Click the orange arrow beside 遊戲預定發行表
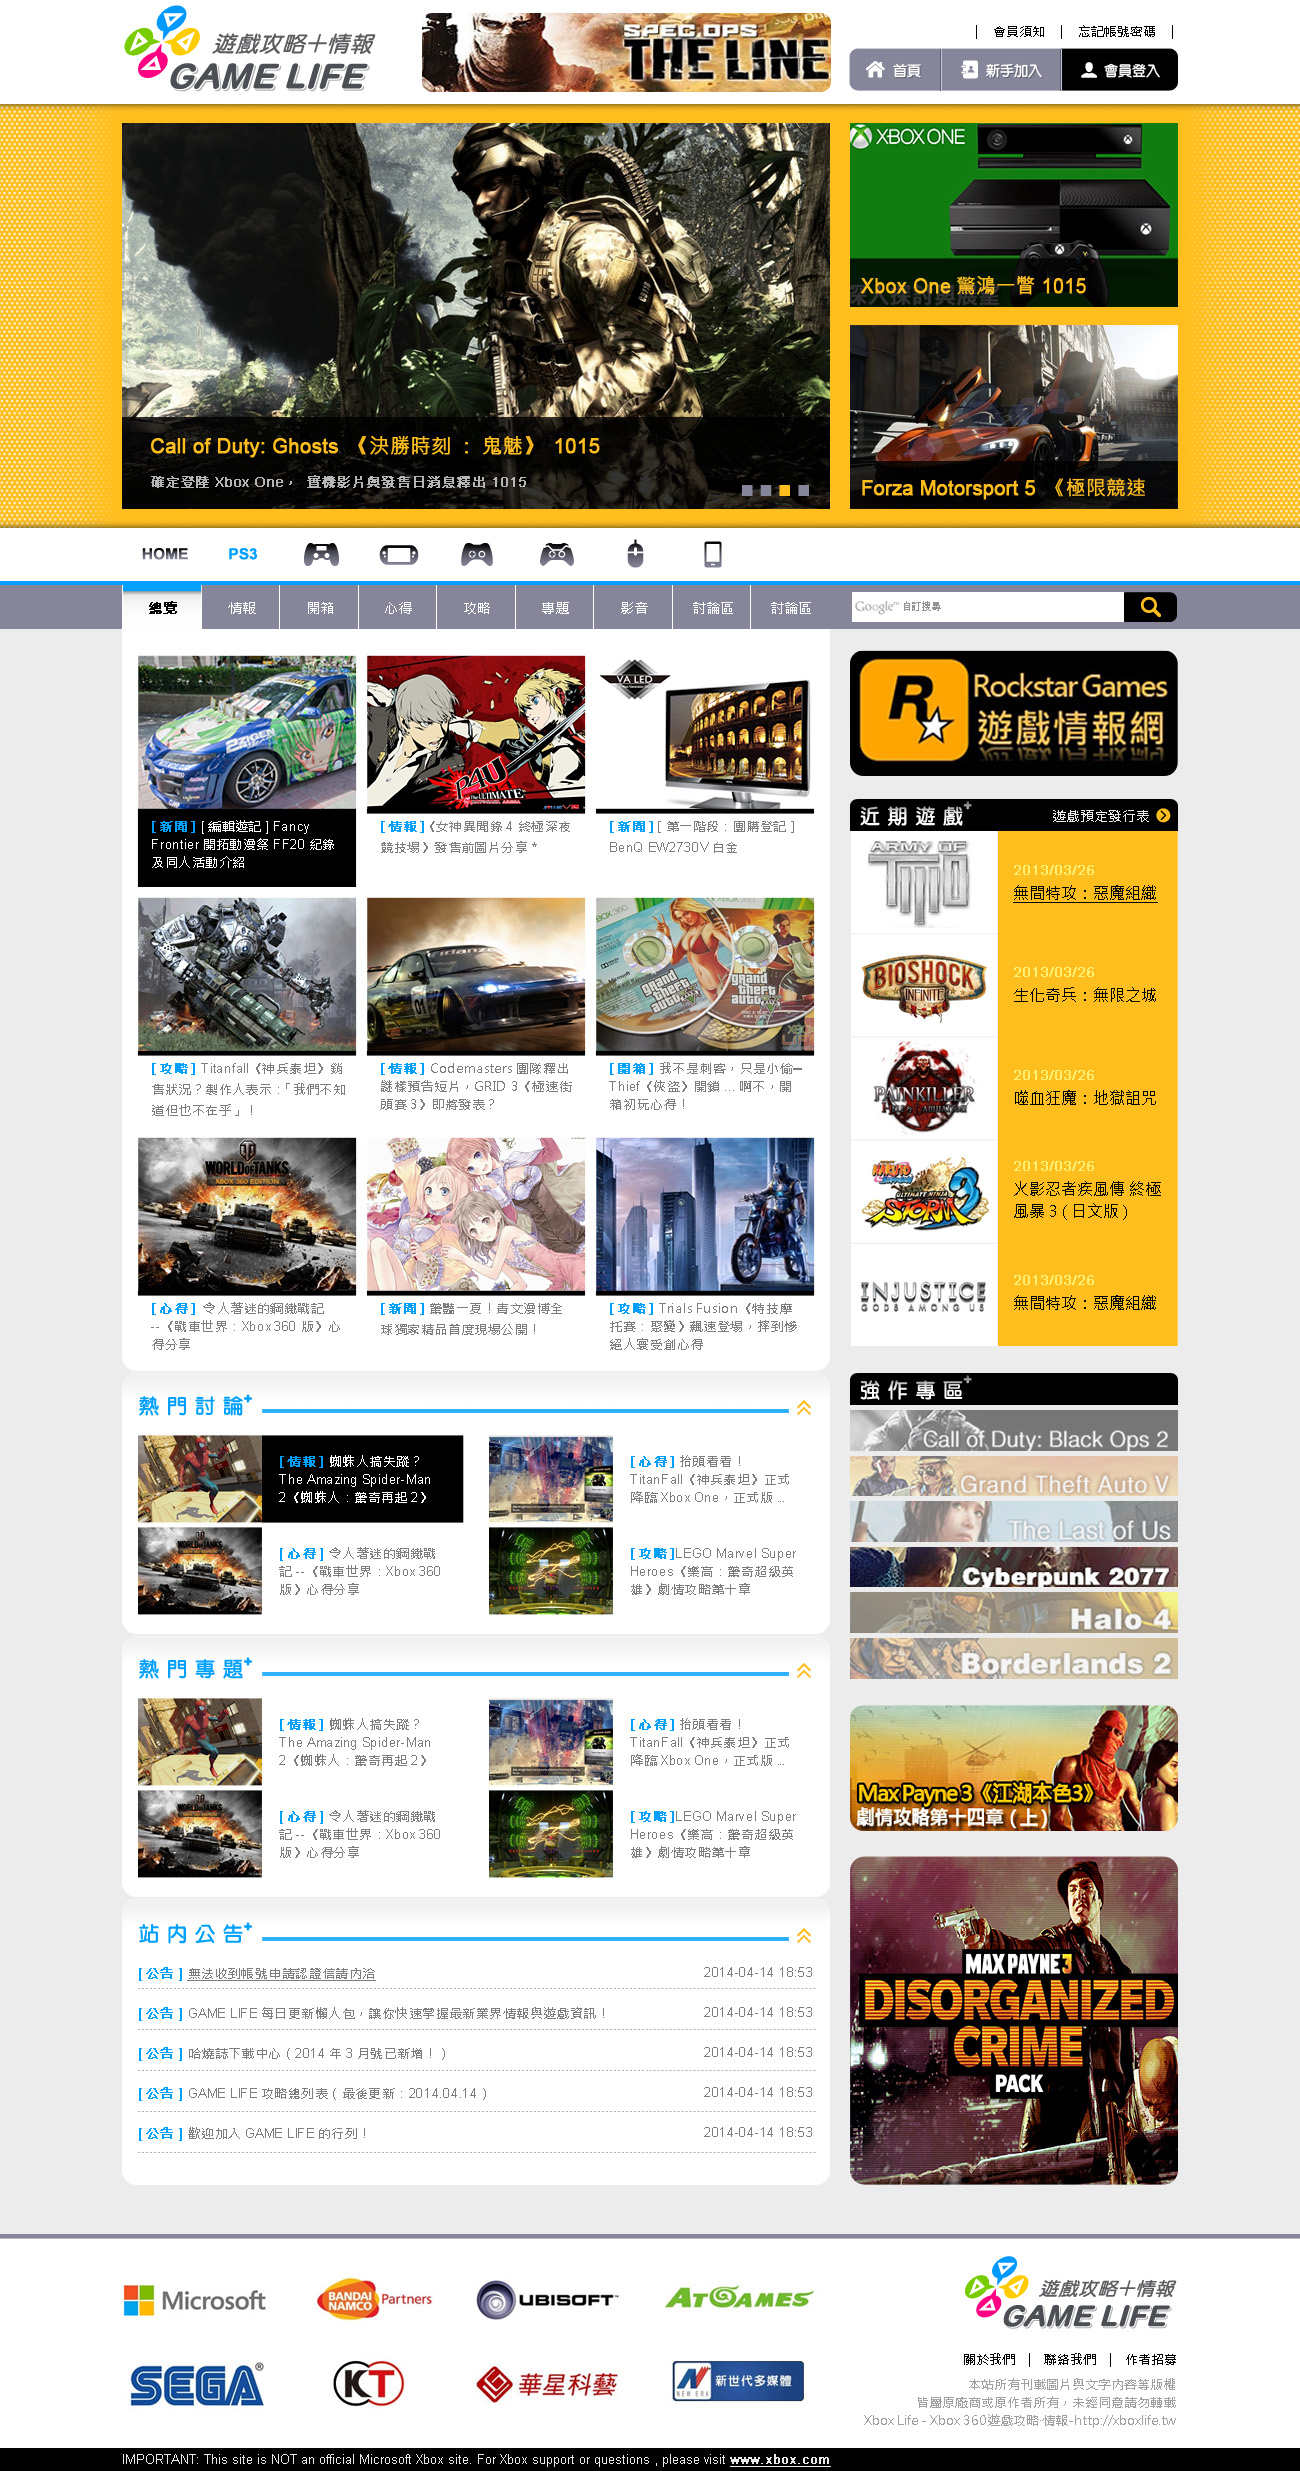 (1163, 816)
